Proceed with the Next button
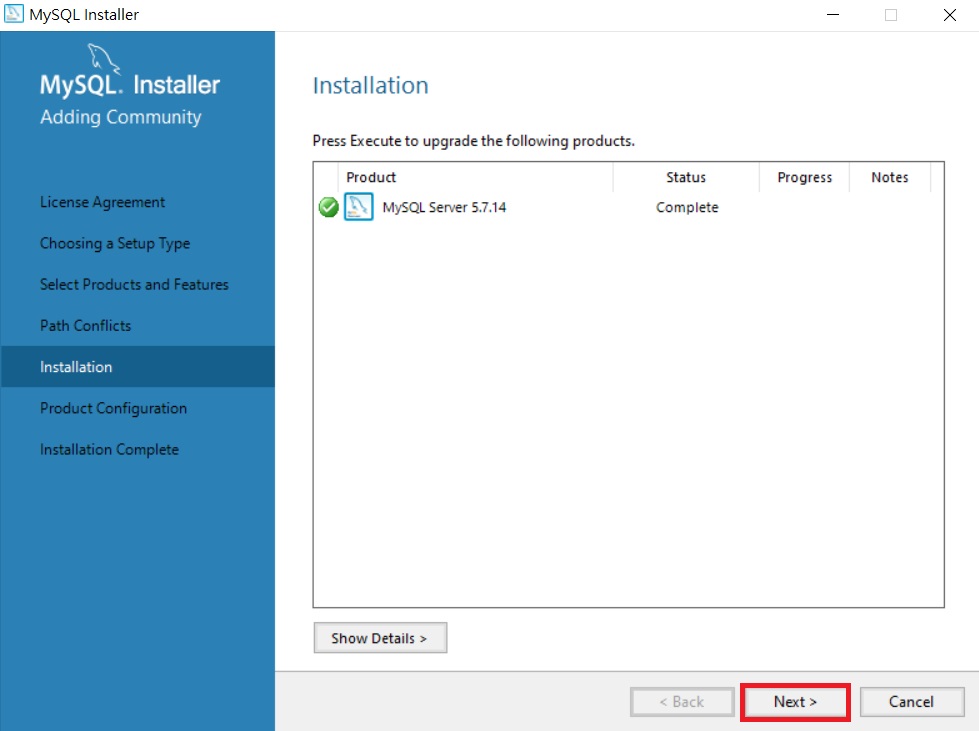The height and width of the screenshot is (731, 979). pos(795,702)
